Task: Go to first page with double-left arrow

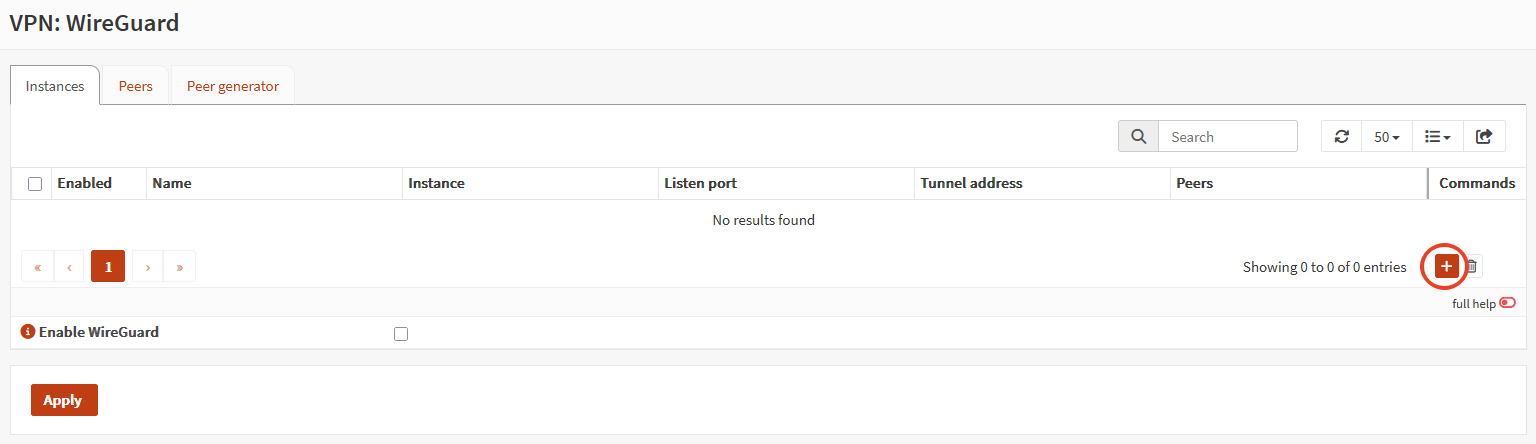Action: click(x=38, y=267)
